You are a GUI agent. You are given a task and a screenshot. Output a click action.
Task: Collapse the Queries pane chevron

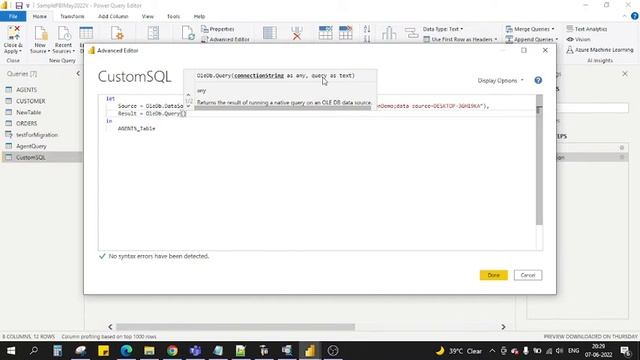pos(78,73)
